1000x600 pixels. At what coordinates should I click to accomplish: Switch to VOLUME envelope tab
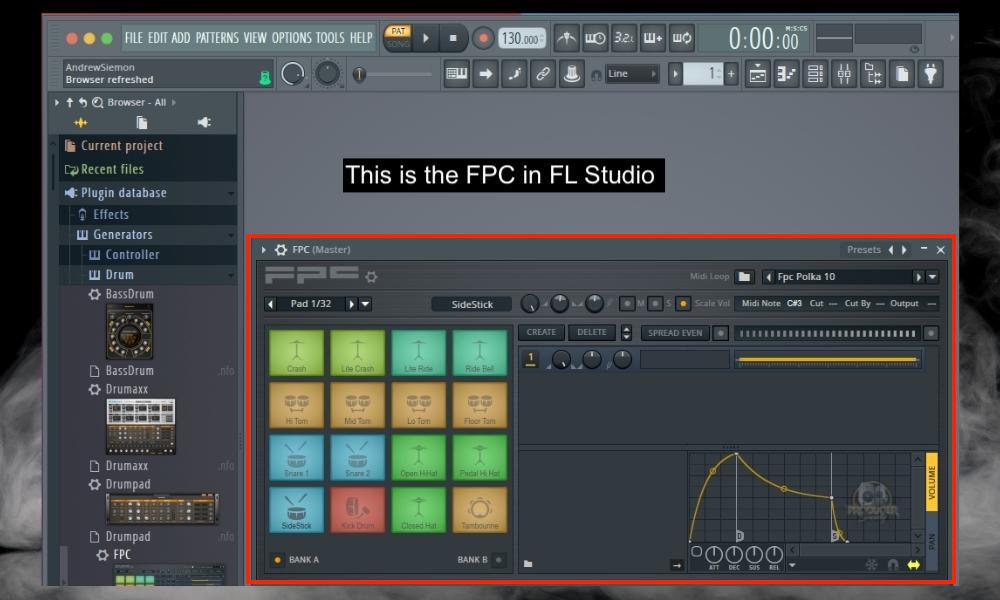pyautogui.click(x=932, y=483)
